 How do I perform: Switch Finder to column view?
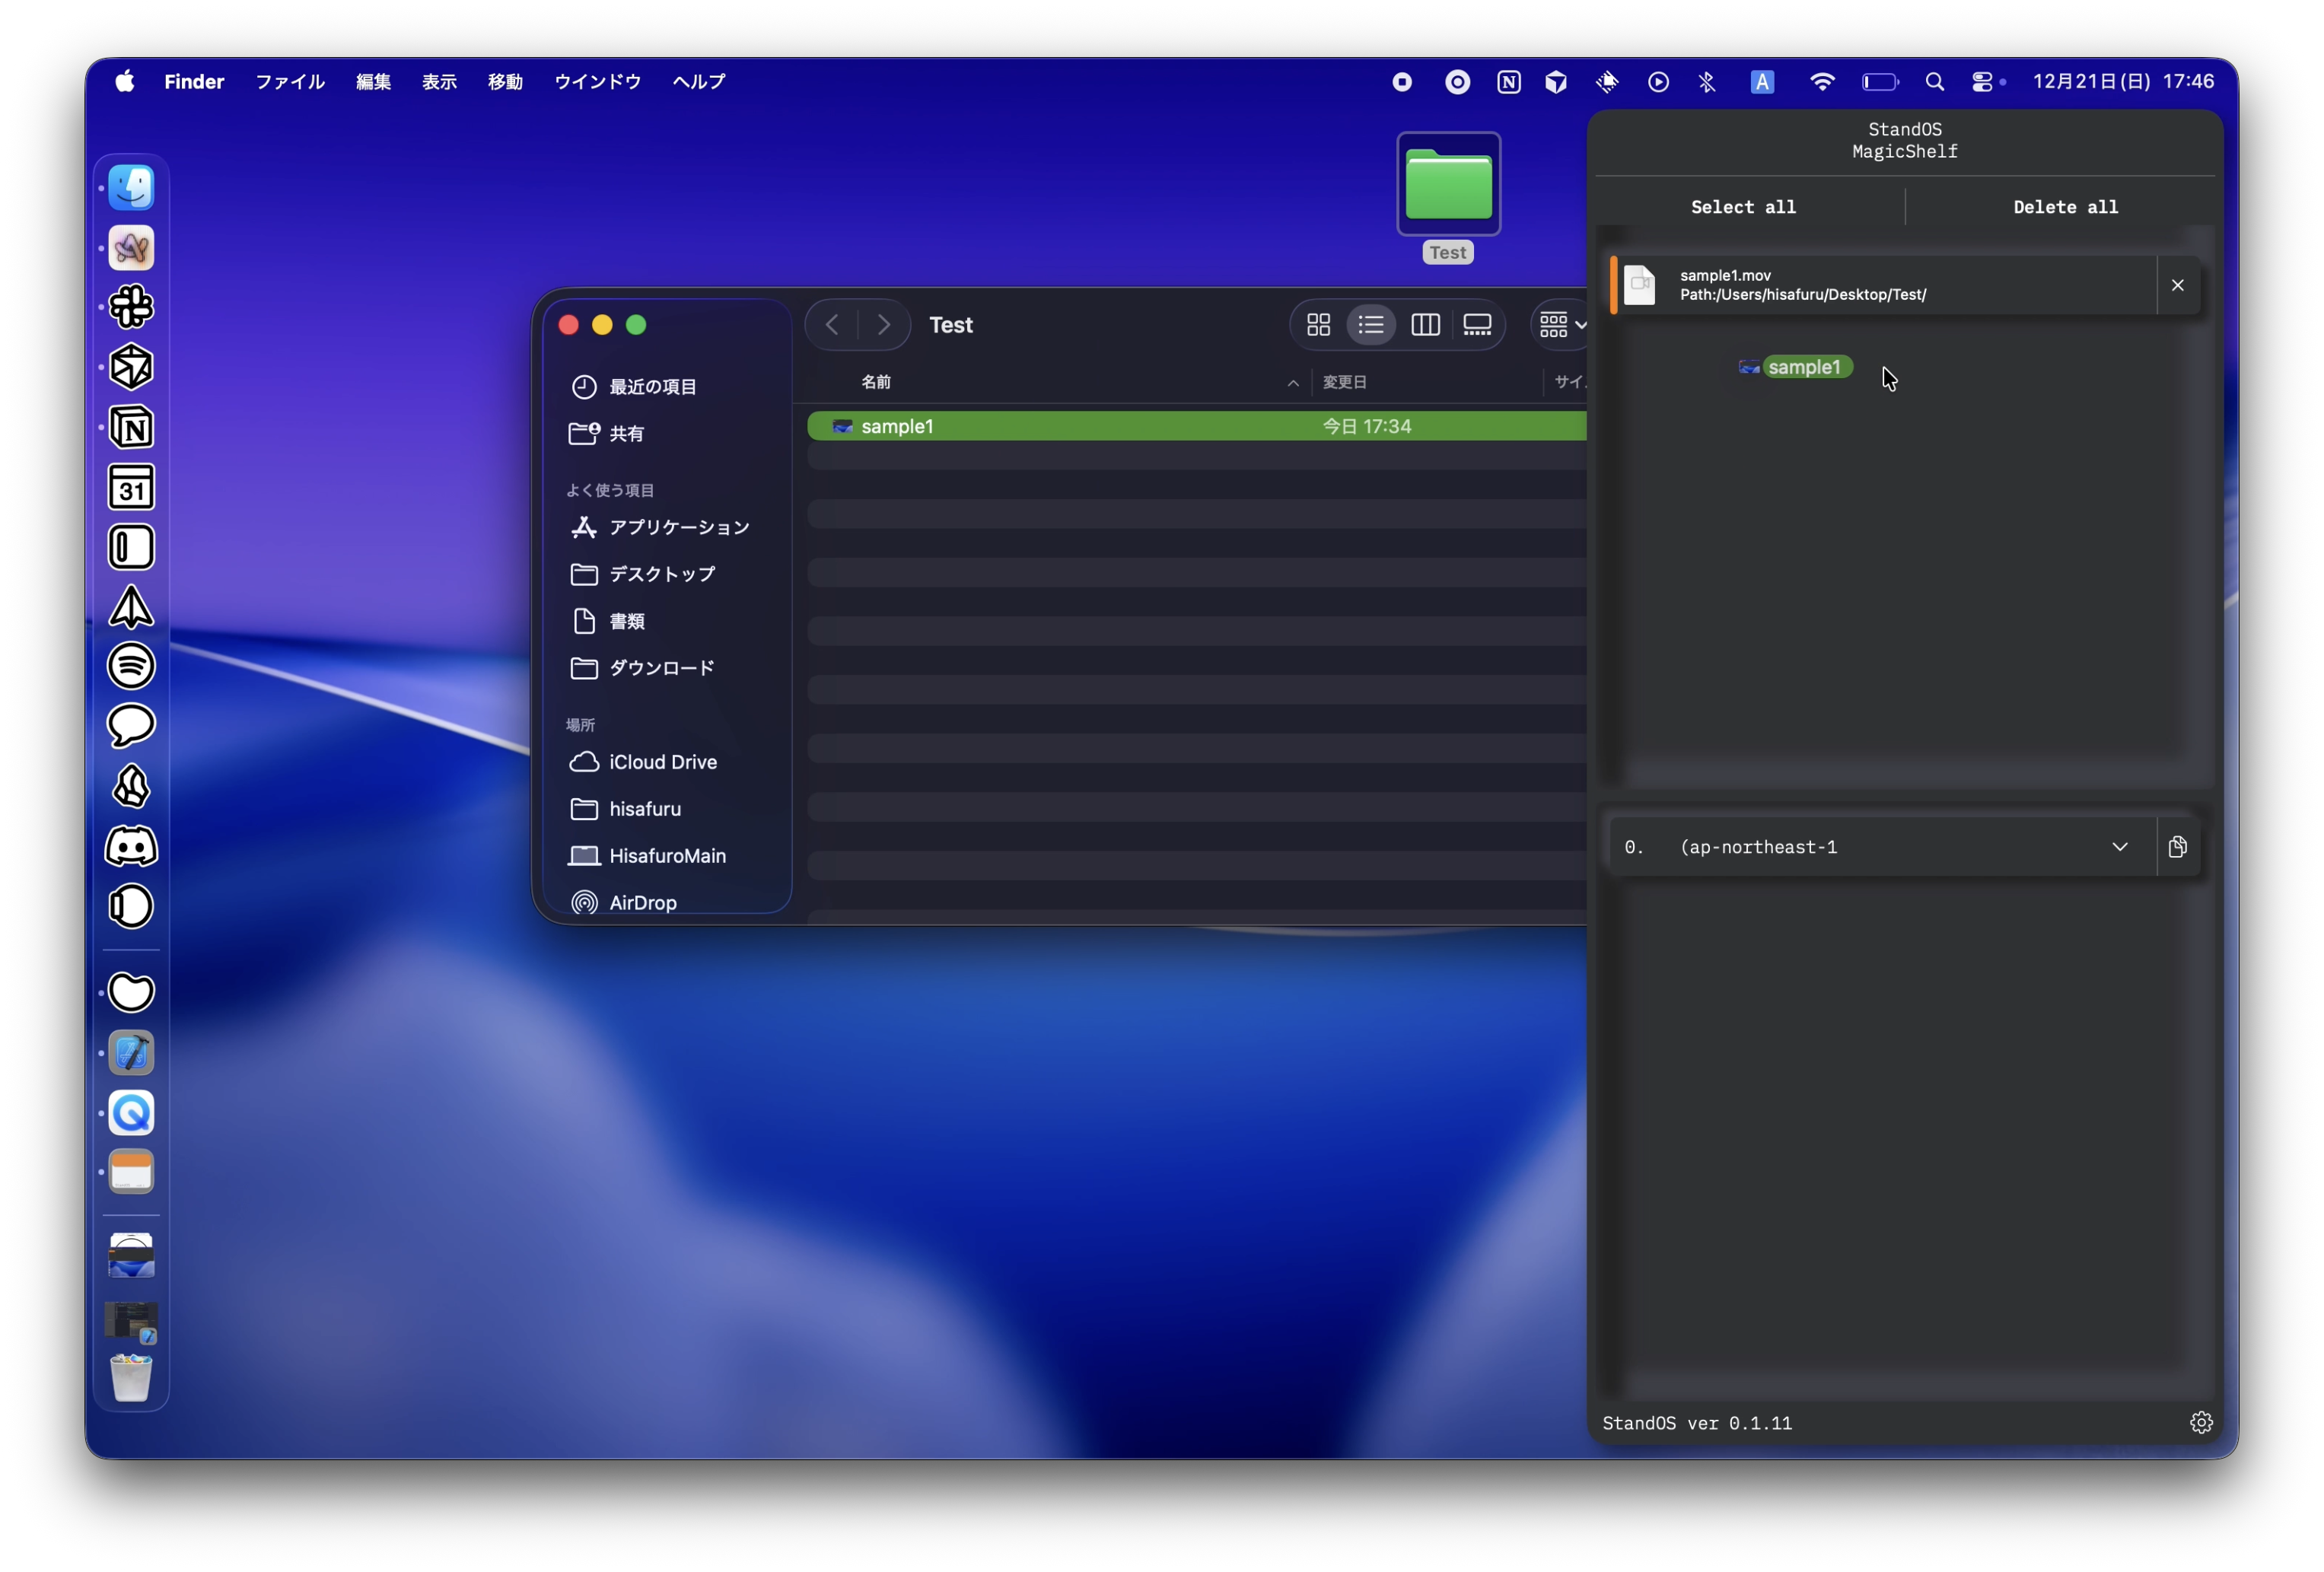1425,324
